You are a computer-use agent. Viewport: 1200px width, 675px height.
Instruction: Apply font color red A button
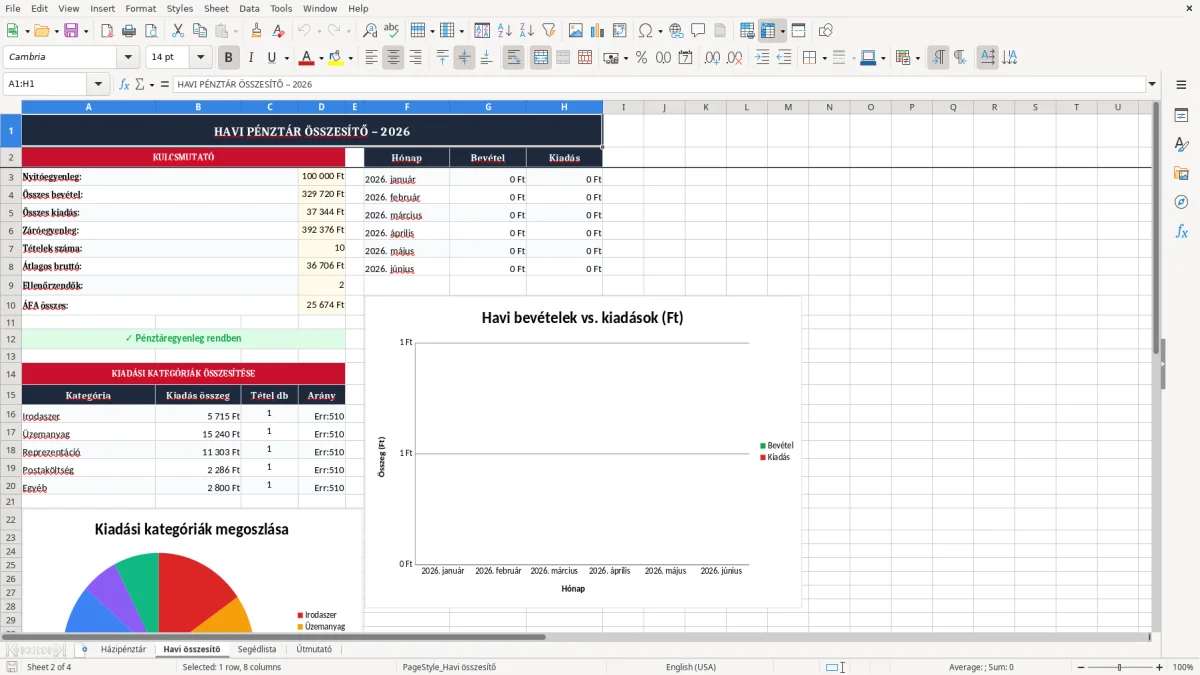coord(306,58)
